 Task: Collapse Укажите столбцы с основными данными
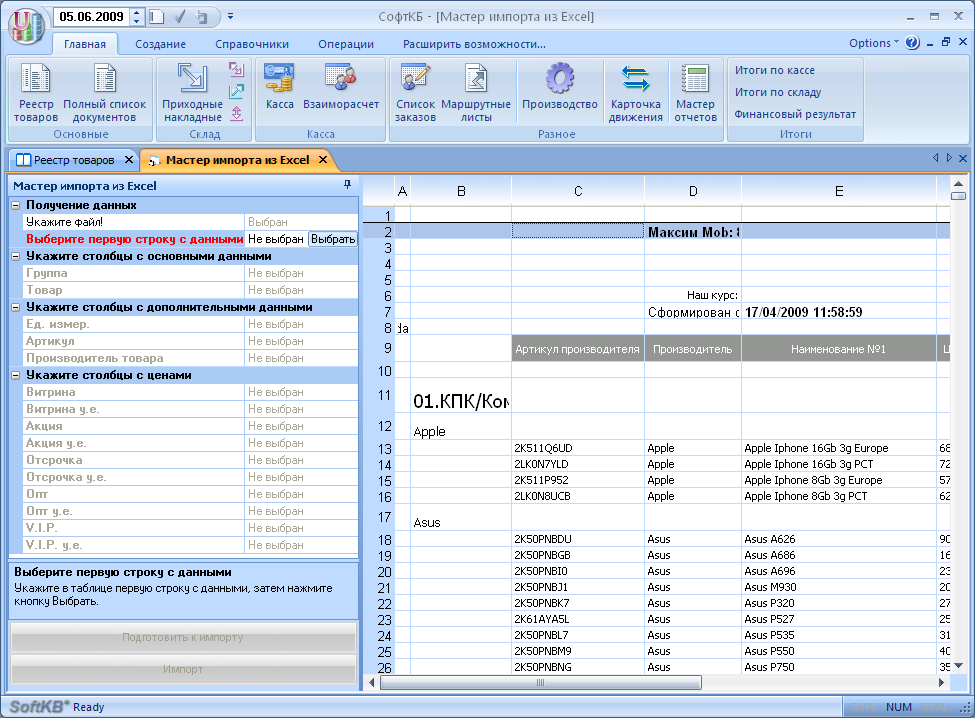(16, 255)
